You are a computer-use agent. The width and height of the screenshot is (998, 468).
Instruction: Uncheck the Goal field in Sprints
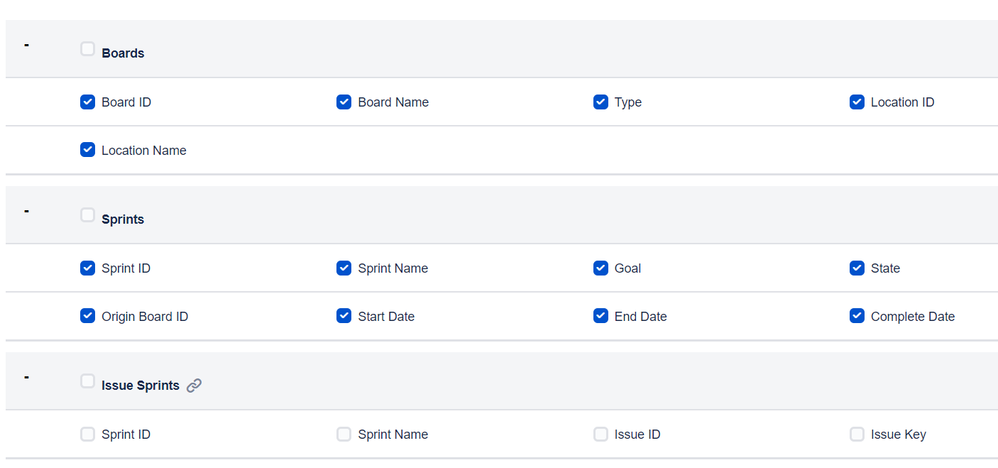601,268
